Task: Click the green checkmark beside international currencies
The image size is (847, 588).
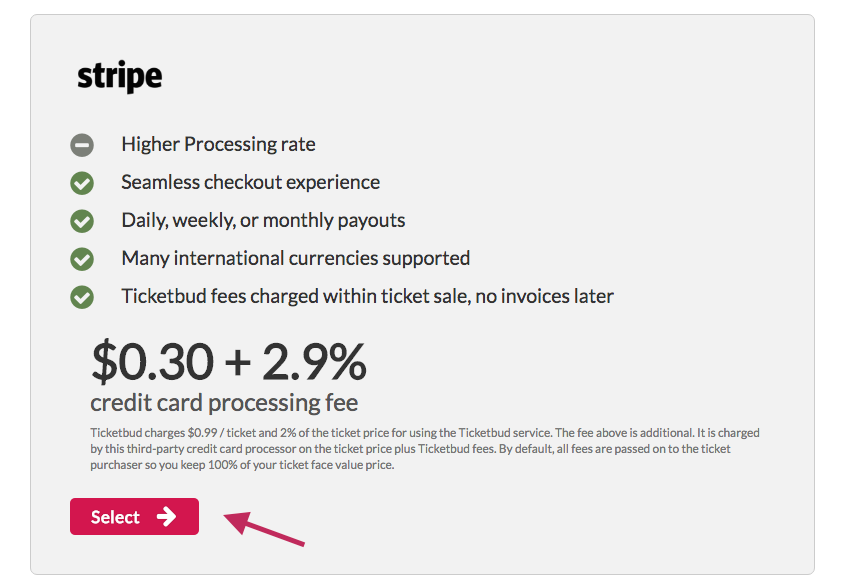Action: pyautogui.click(x=82, y=259)
